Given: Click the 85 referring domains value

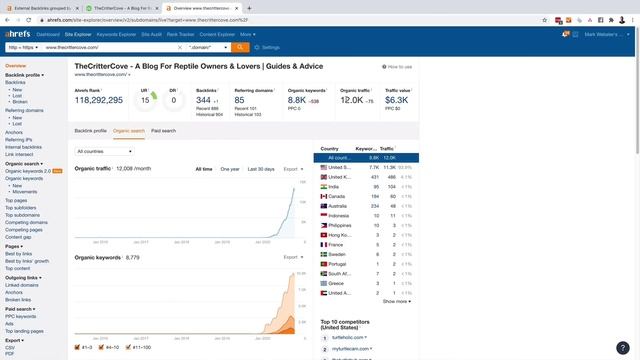Looking at the screenshot, I should pos(239,100).
